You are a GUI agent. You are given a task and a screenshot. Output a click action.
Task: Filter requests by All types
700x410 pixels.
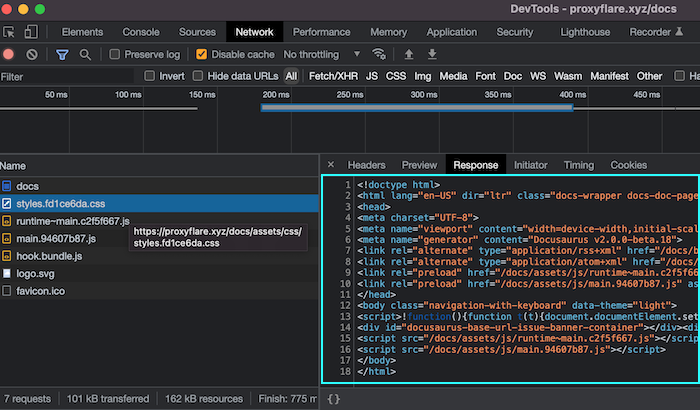point(291,76)
